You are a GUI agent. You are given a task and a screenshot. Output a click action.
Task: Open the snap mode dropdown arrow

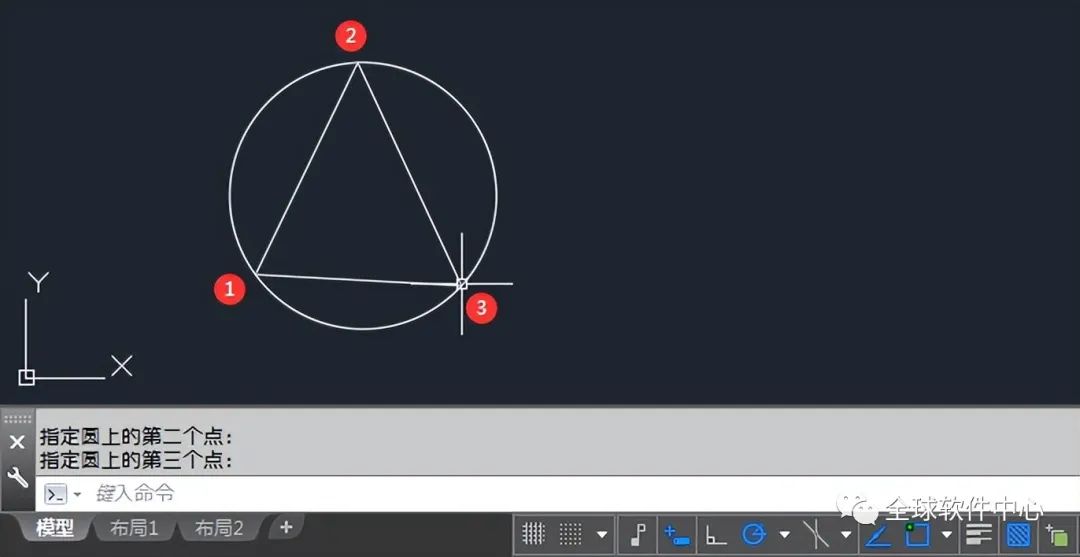[x=602, y=534]
